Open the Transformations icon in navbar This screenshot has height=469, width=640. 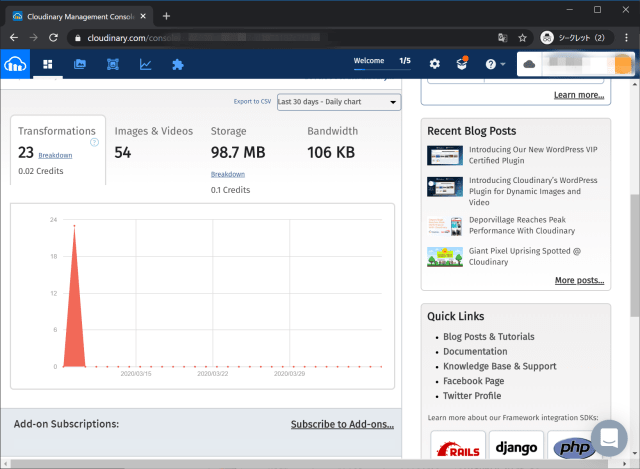(113, 64)
